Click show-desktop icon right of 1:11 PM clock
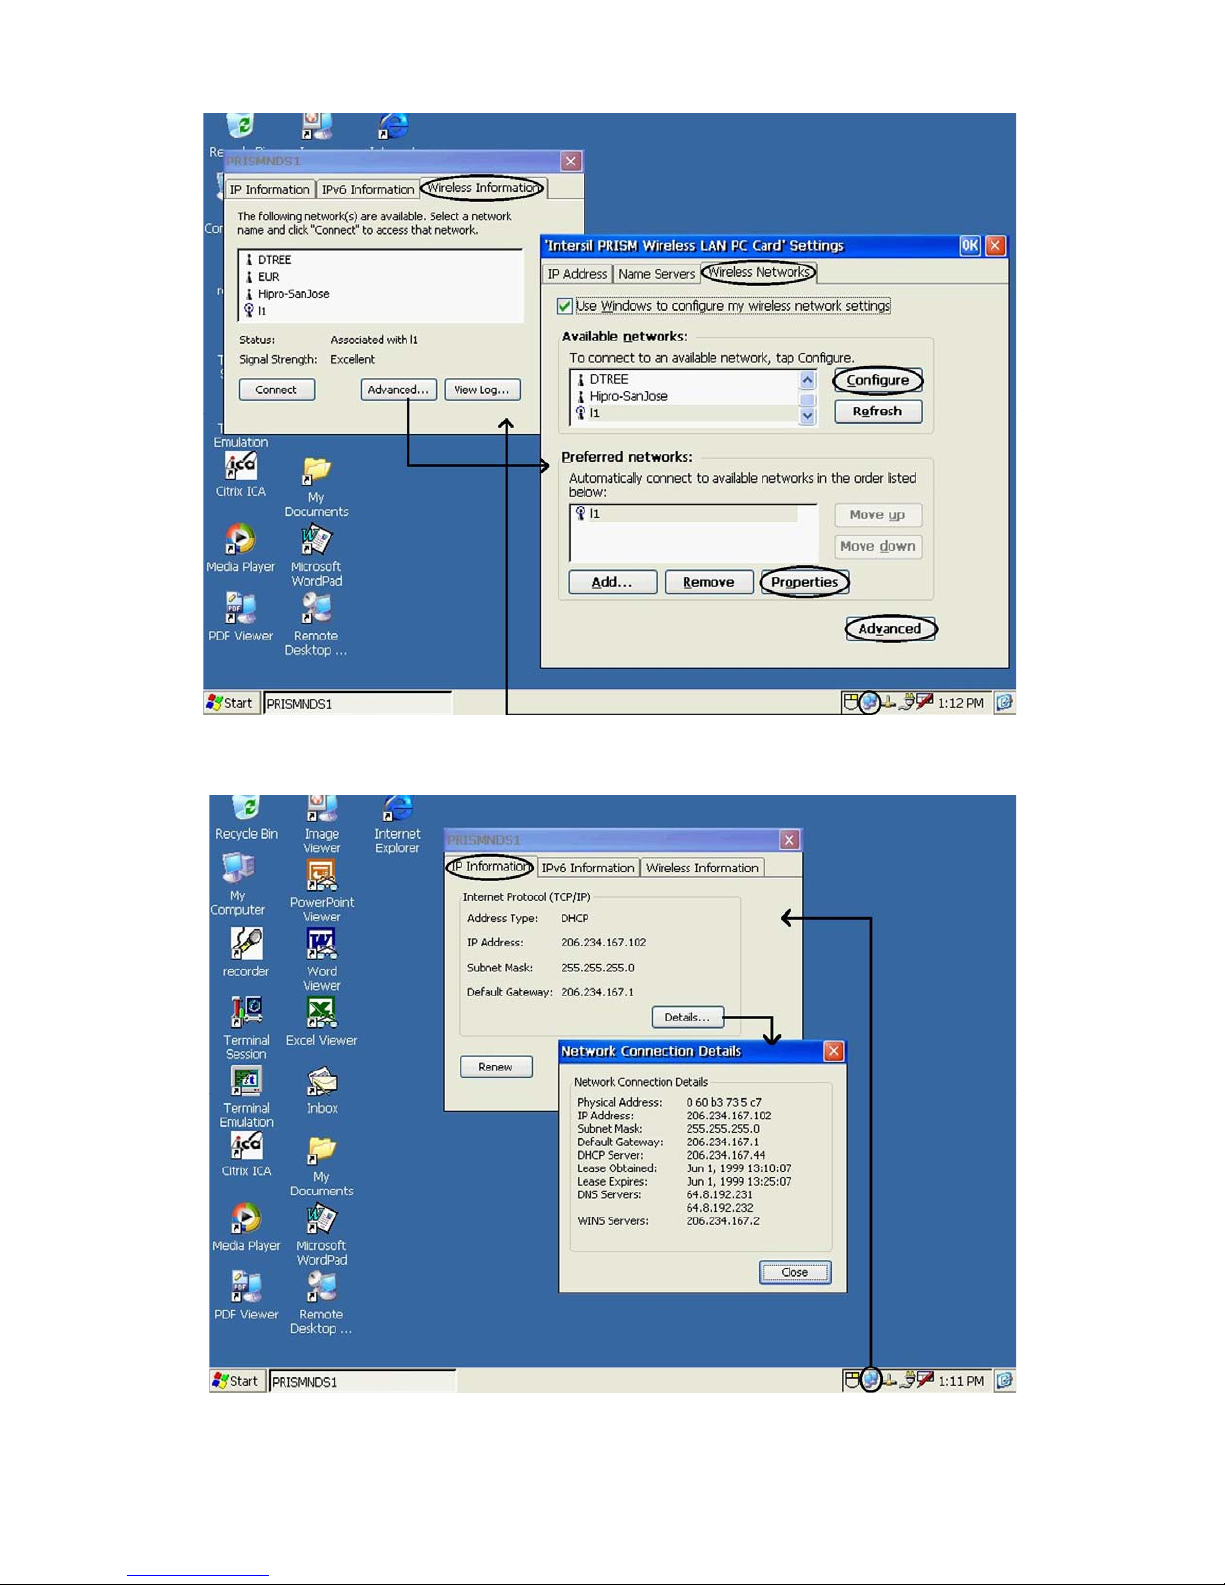Image resolution: width=1225 pixels, height=1585 pixels. [1005, 1381]
